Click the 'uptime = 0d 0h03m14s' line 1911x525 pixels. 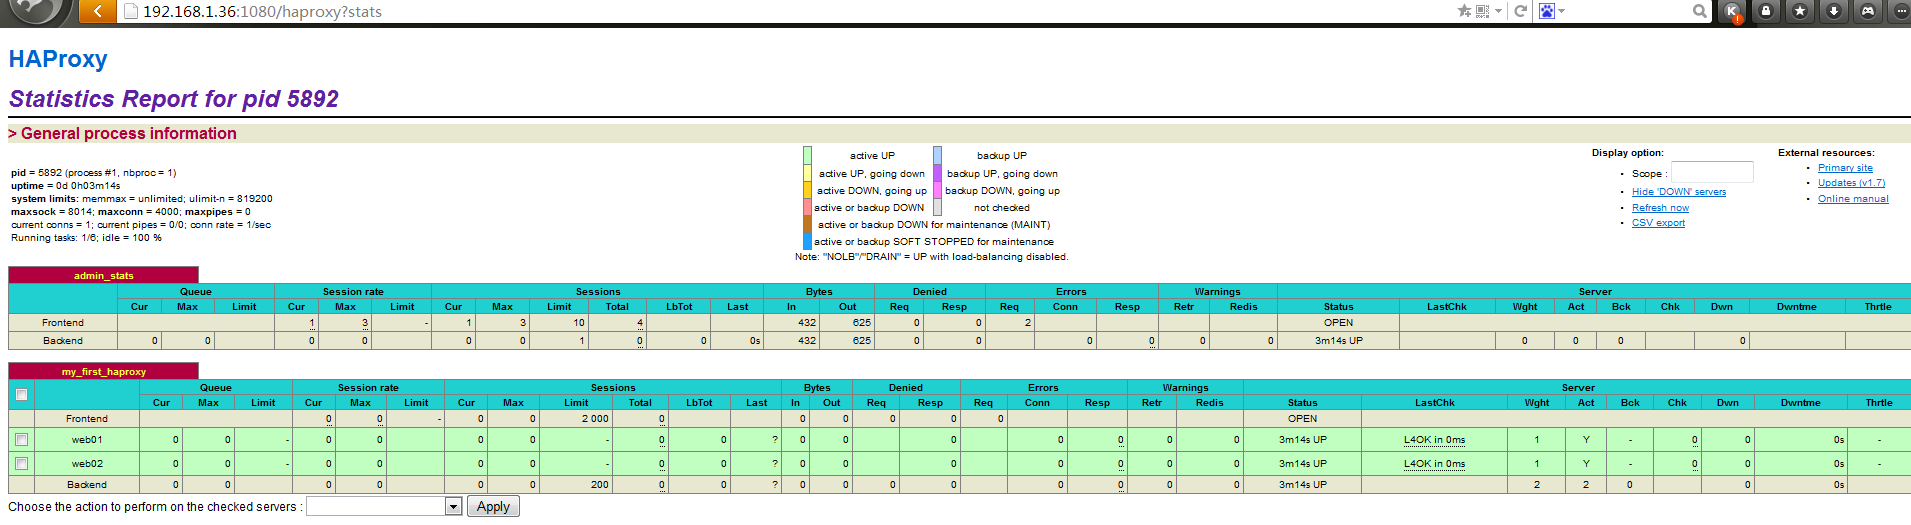[66, 185]
